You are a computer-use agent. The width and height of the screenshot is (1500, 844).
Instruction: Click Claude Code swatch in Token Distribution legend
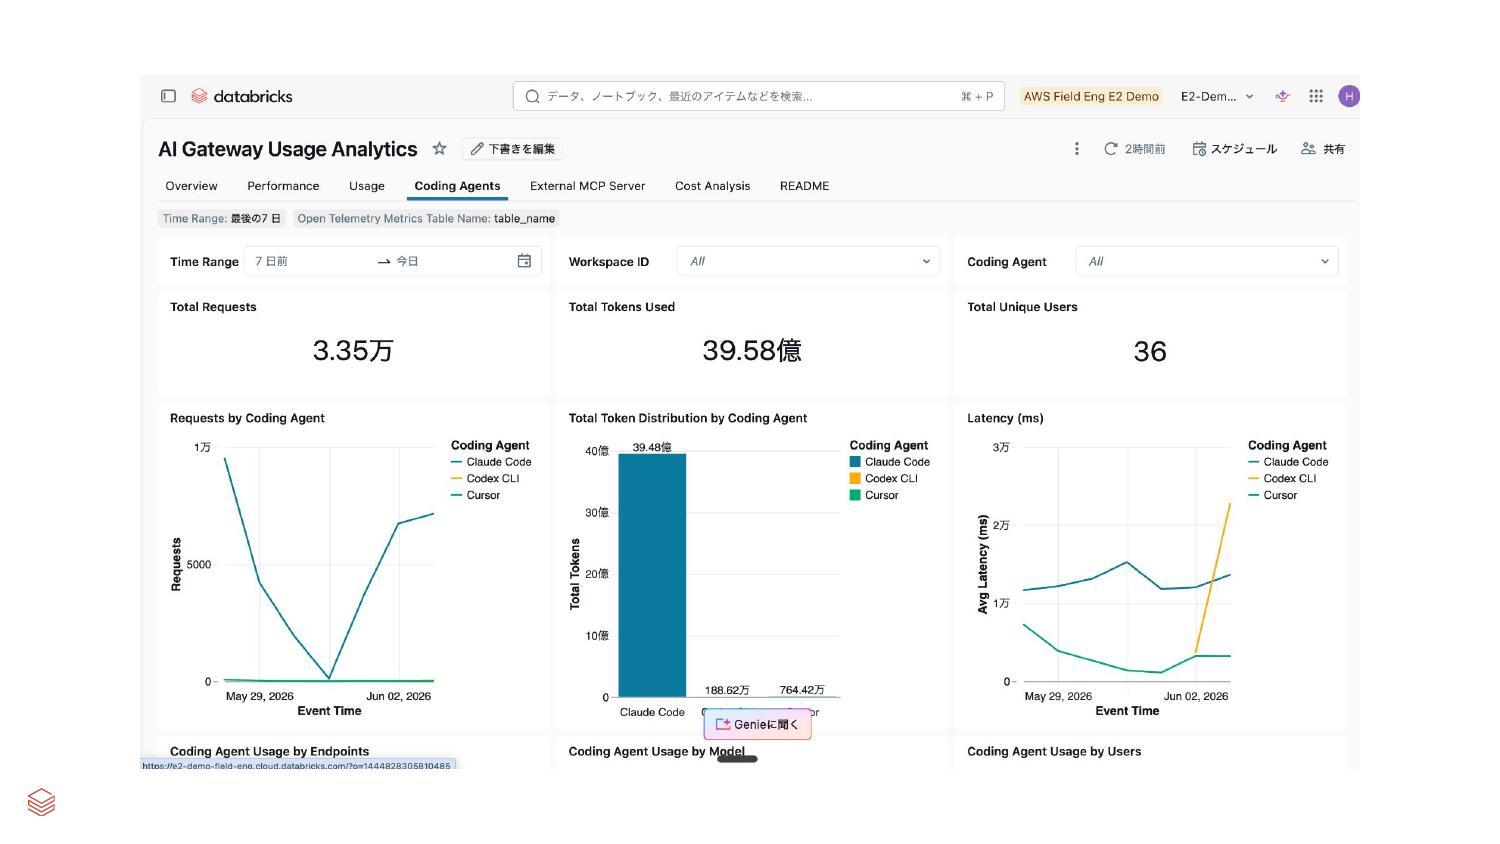(855, 462)
